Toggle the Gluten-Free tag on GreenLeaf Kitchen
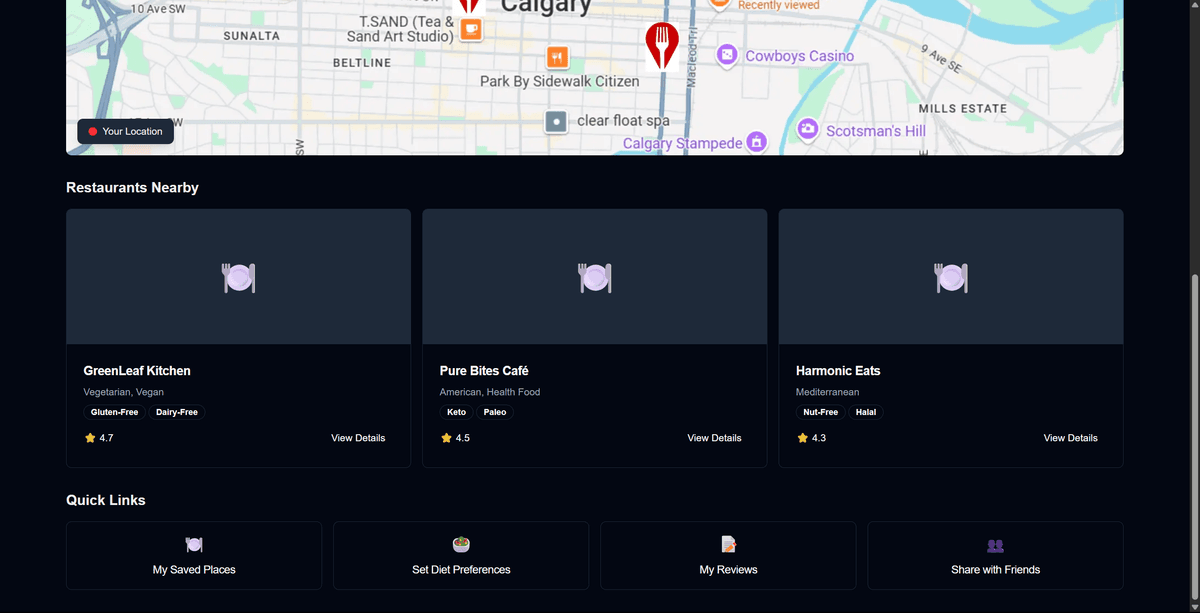The height and width of the screenshot is (613, 1200). point(114,411)
